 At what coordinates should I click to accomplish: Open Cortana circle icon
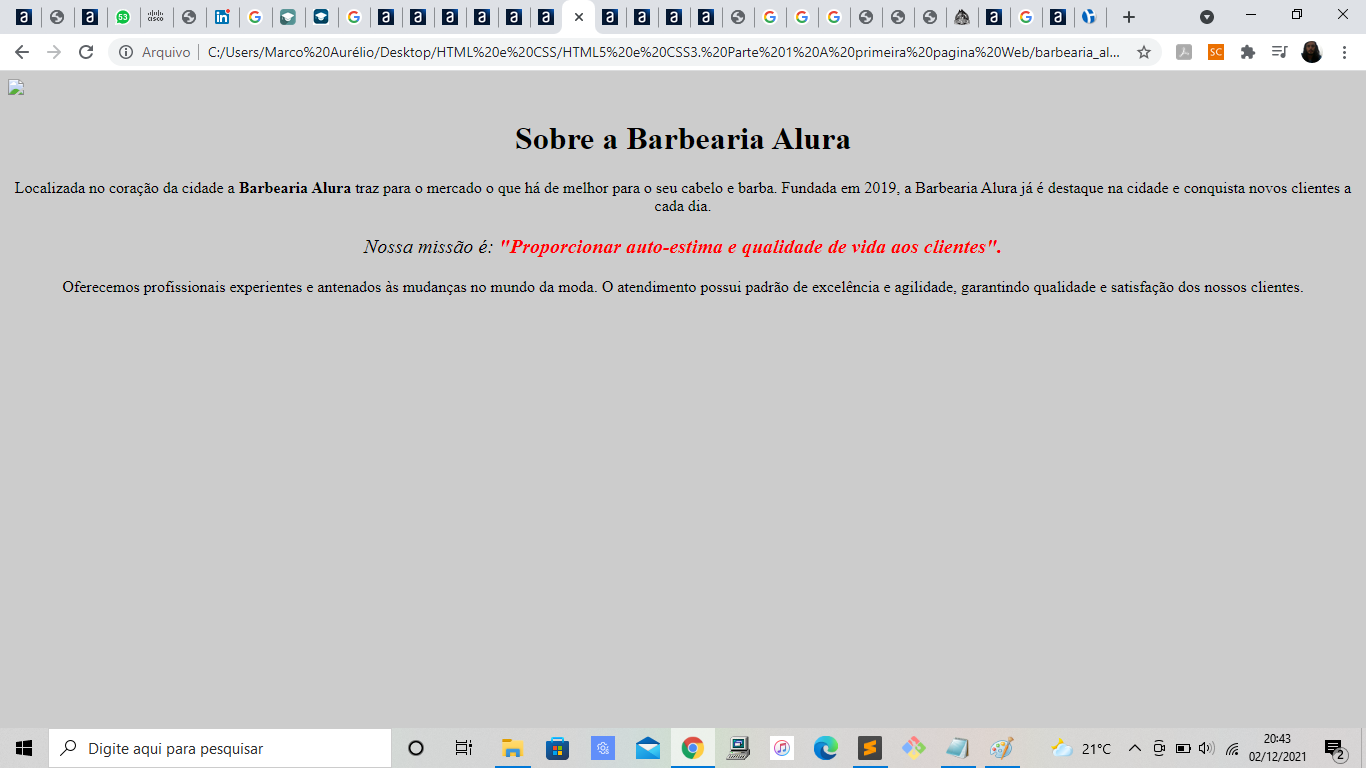coord(416,748)
